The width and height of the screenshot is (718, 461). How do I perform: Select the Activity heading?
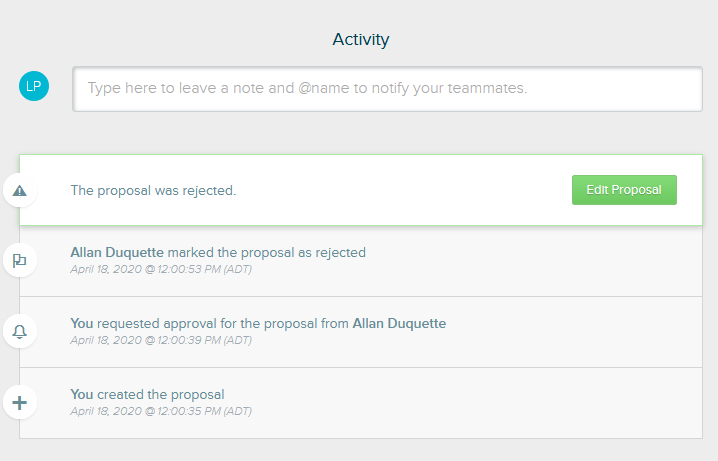click(x=361, y=39)
